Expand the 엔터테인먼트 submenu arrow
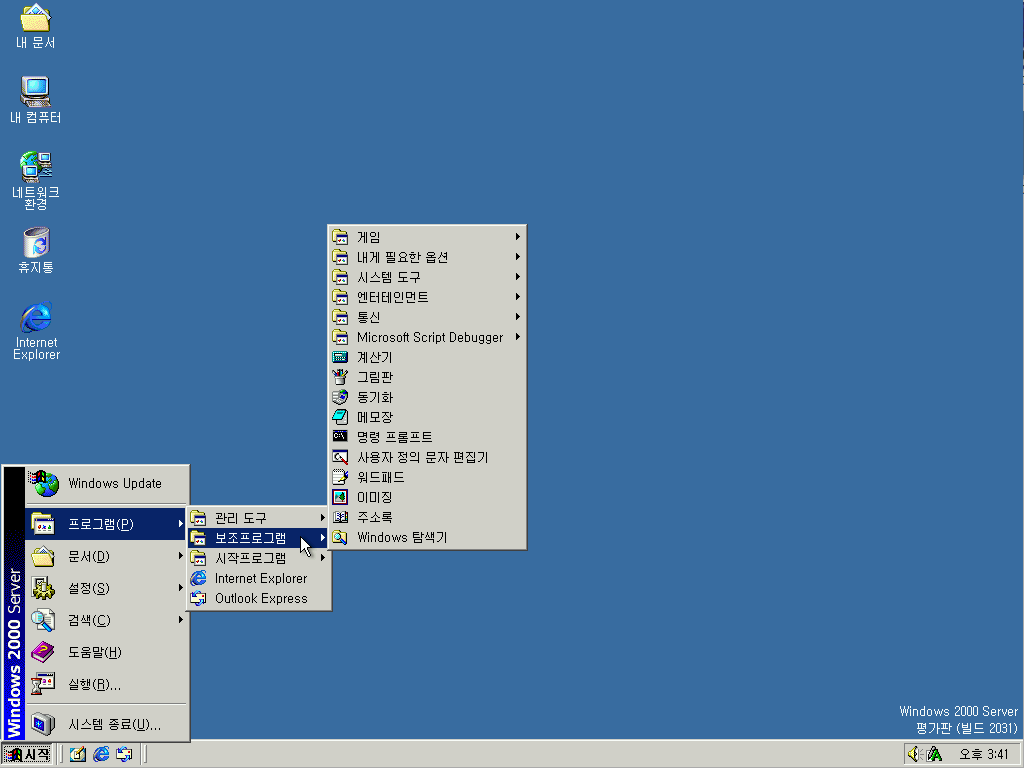The image size is (1024, 768). click(517, 296)
